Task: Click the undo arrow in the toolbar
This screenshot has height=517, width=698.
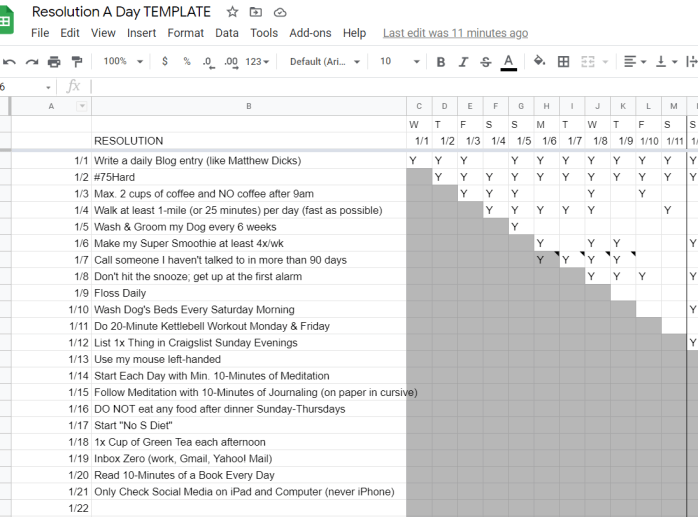Action: point(9,62)
